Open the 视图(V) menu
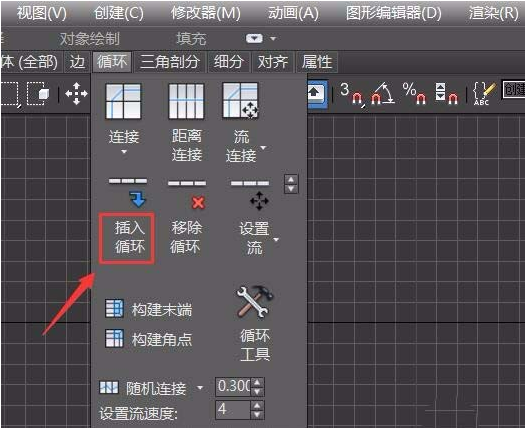Image resolution: width=525 pixels, height=429 pixels. click(x=42, y=13)
